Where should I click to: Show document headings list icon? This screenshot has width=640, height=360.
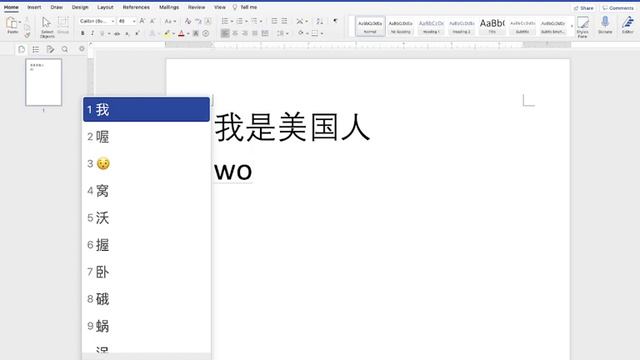36,49
